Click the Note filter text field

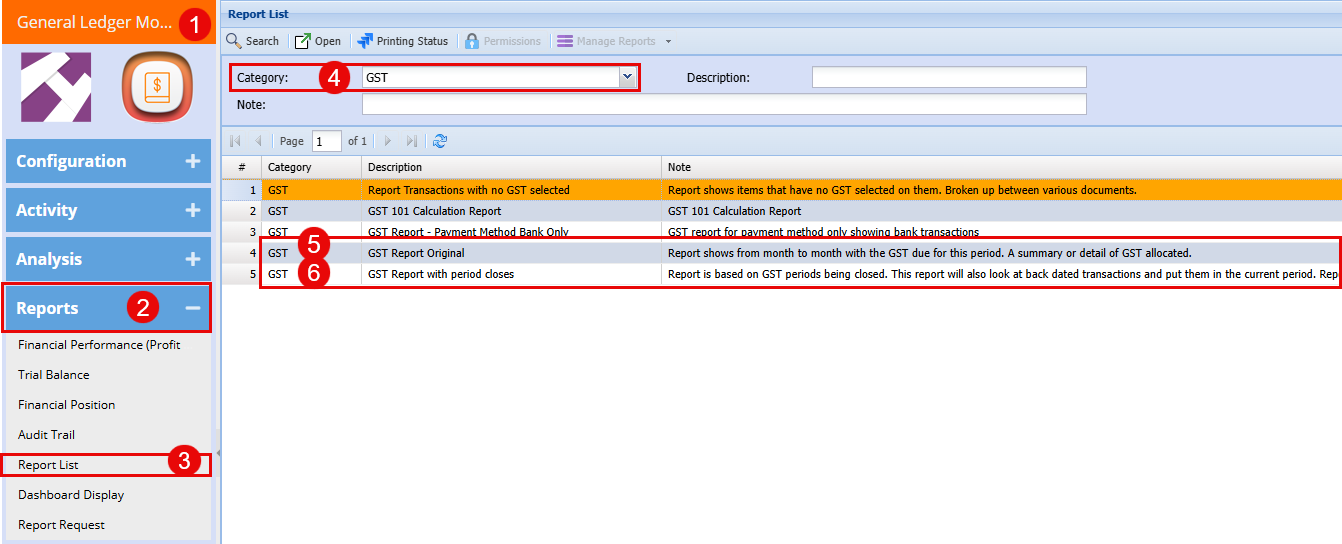pyautogui.click(x=723, y=104)
